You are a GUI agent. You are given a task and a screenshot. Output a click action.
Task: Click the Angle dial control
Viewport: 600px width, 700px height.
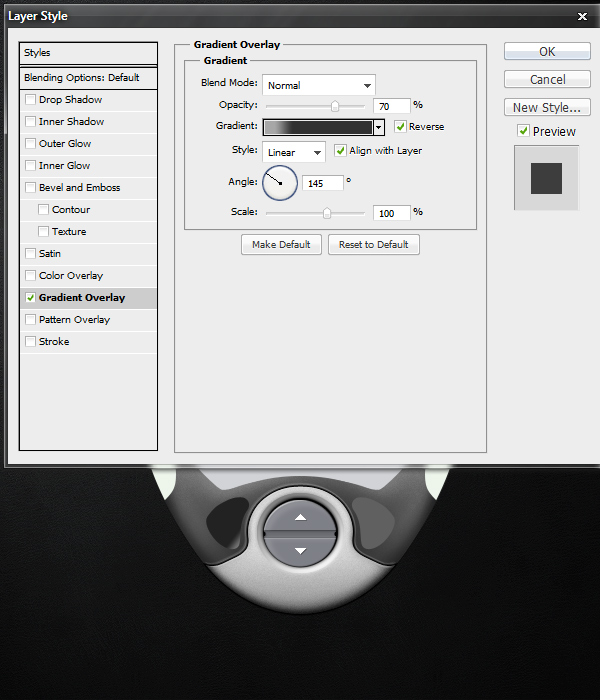coord(280,183)
